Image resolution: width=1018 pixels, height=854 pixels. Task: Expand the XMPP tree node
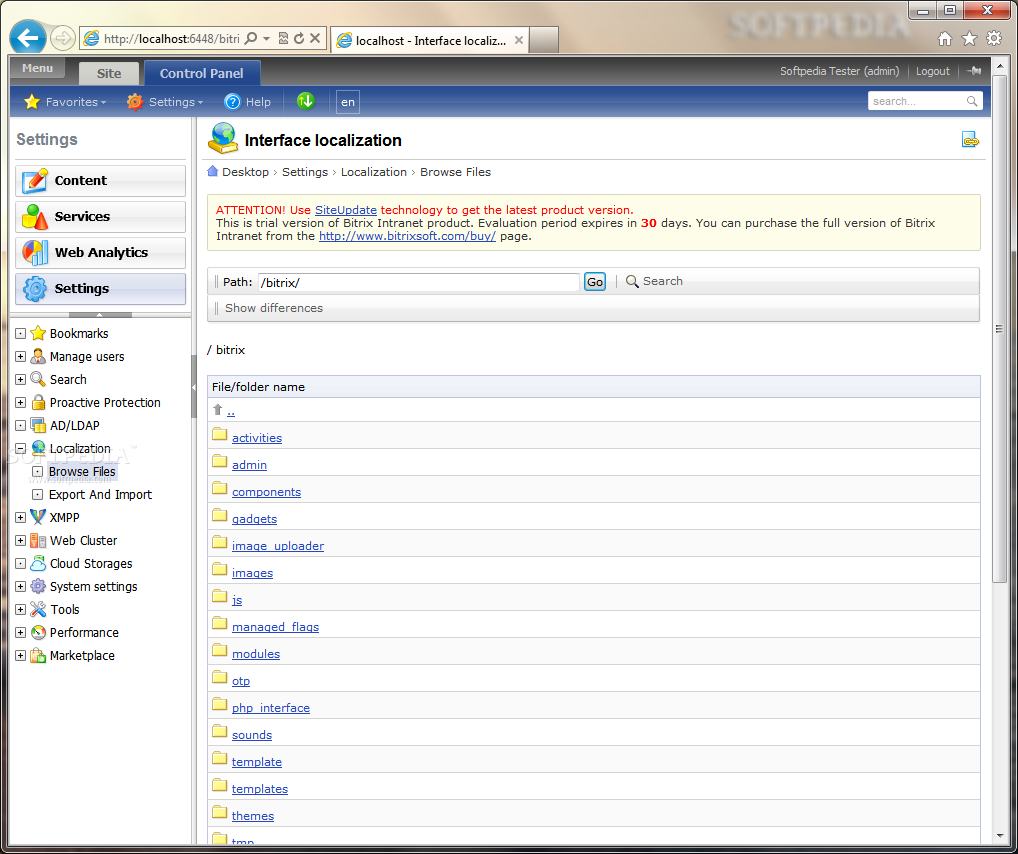click(x=20, y=518)
